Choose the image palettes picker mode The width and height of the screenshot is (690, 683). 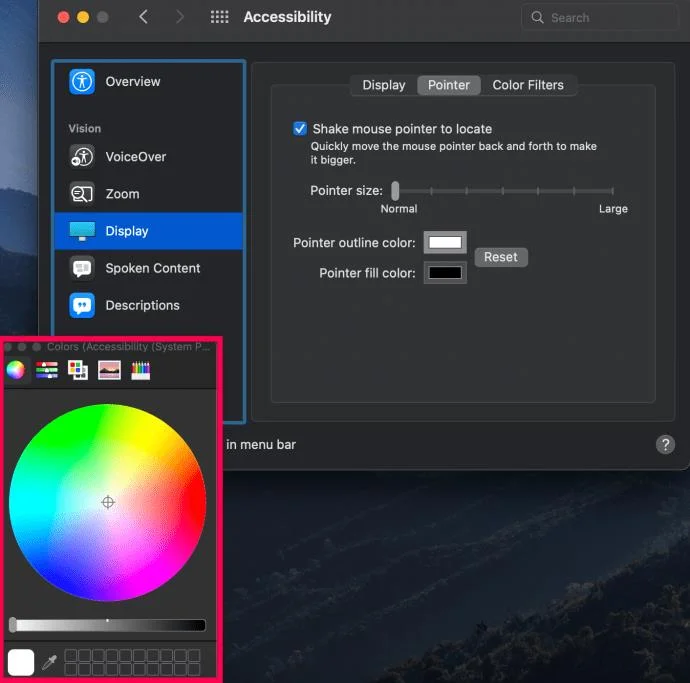(x=109, y=370)
